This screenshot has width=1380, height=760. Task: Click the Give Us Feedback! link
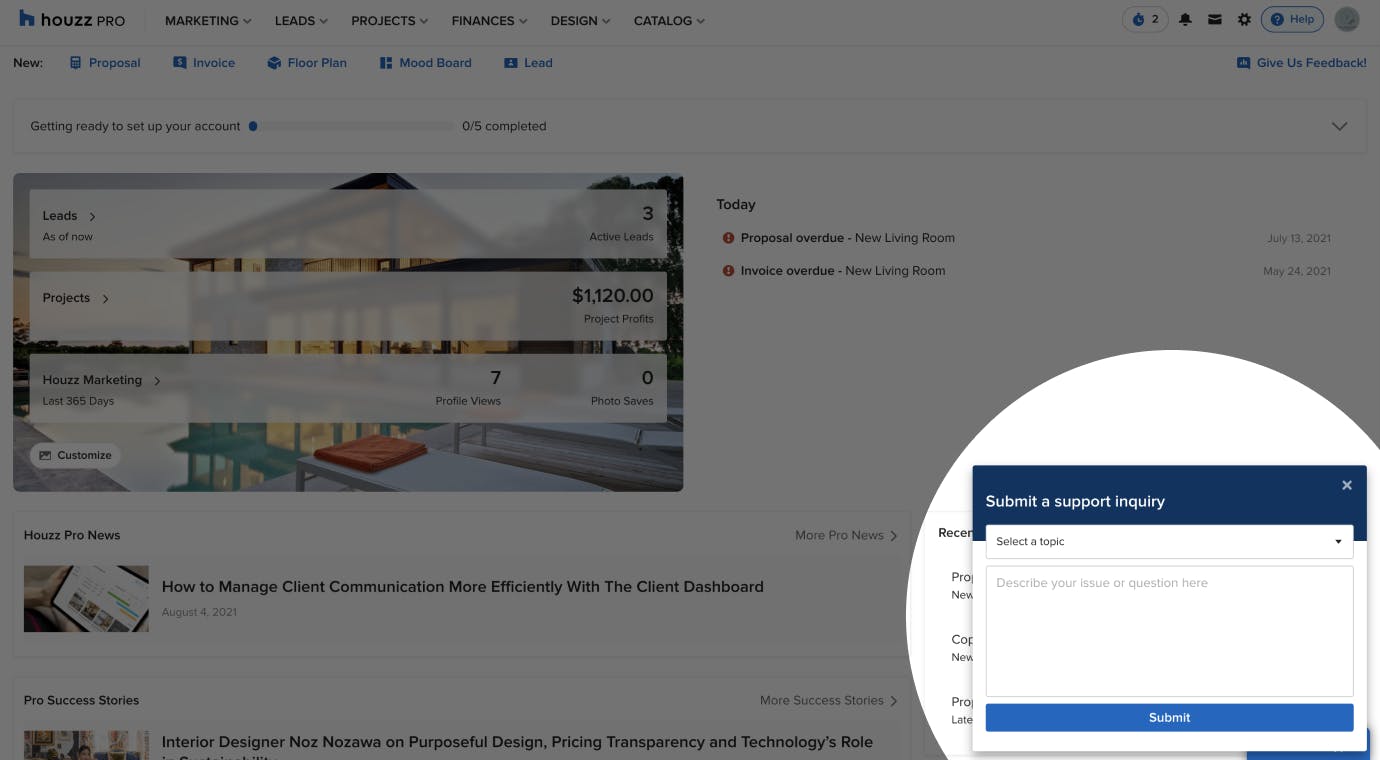[1311, 62]
